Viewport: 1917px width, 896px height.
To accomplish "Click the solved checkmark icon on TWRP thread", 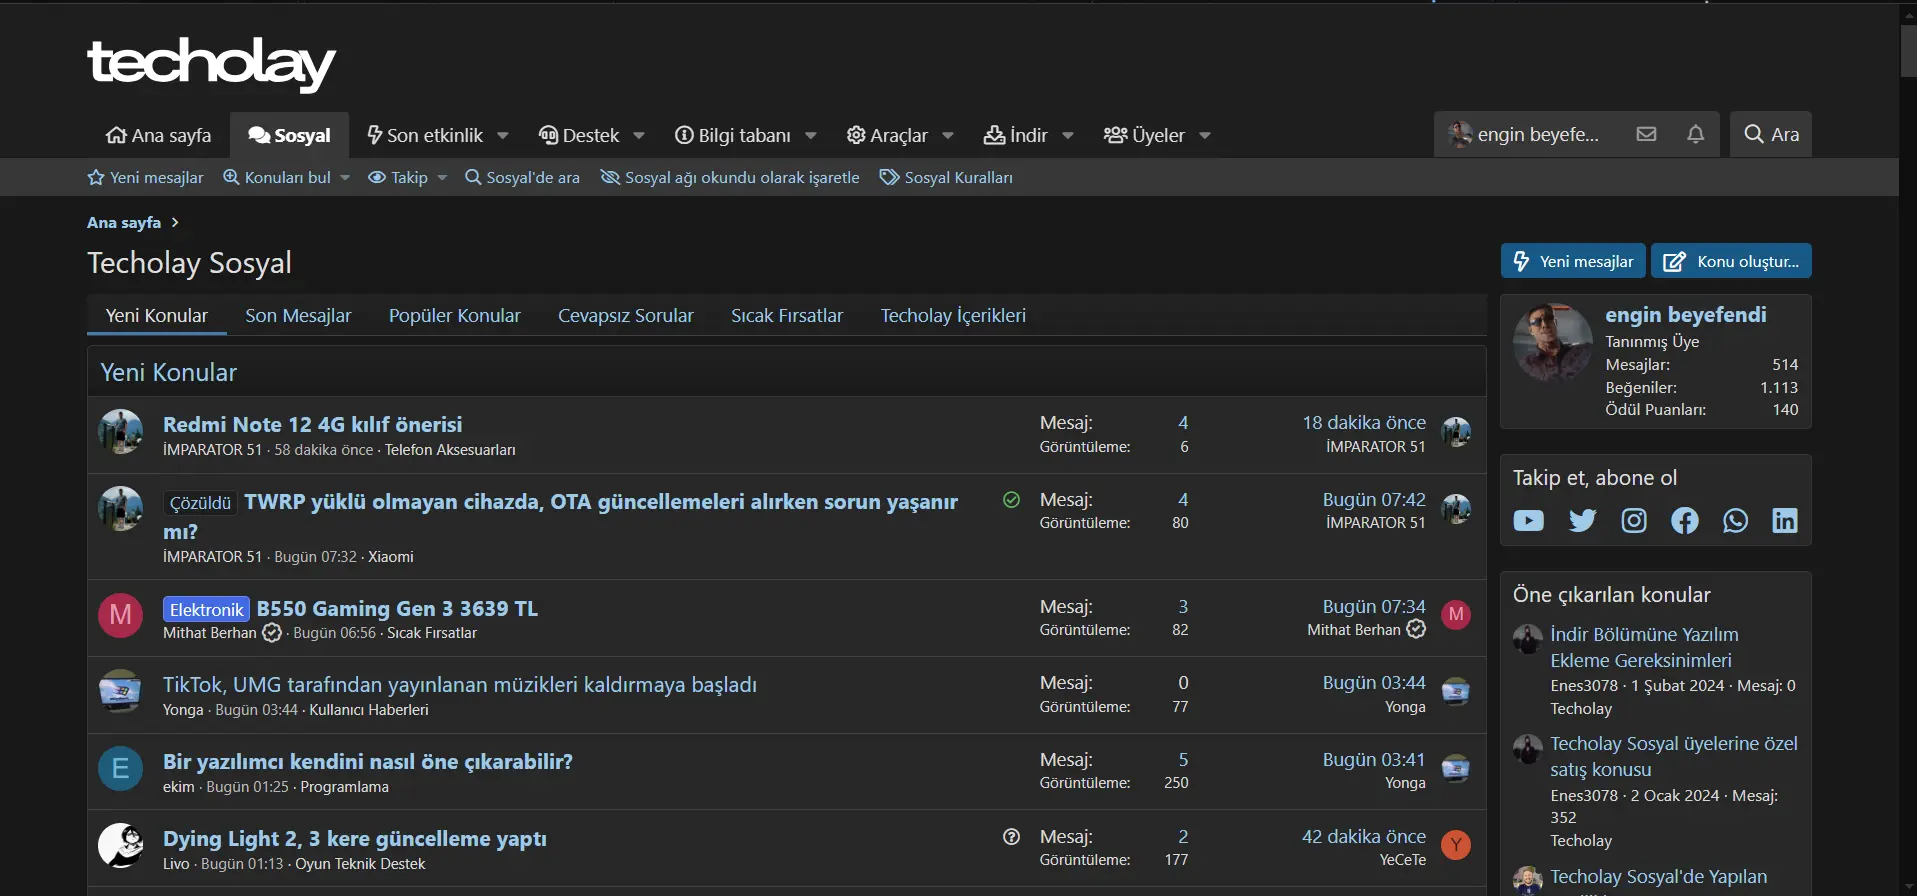I will (x=1011, y=500).
